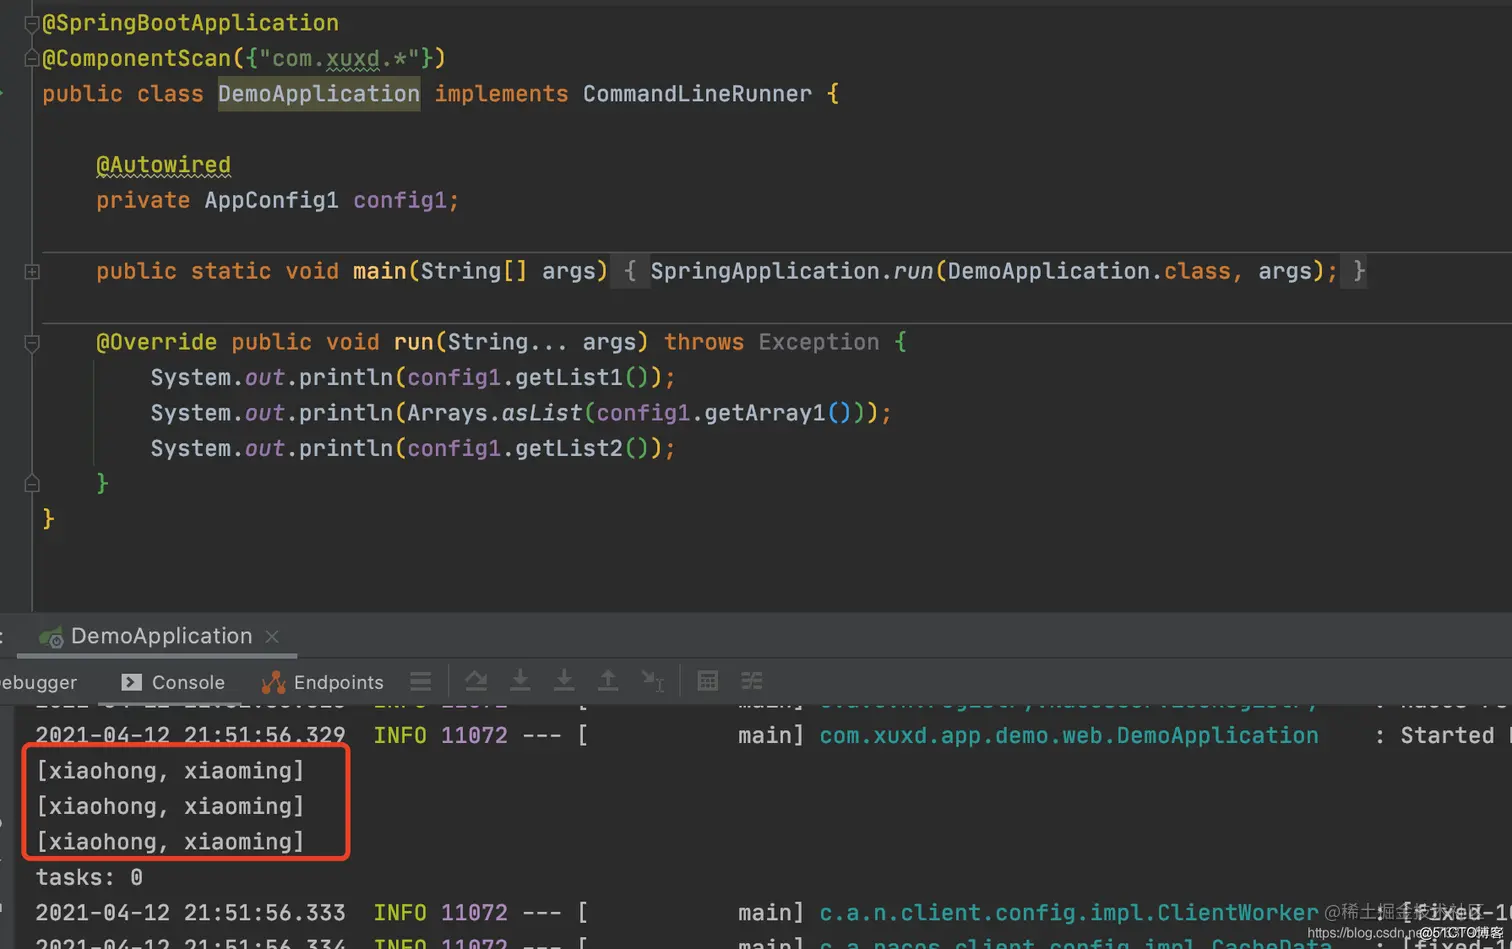This screenshot has height=949, width=1512.
Task: Click the "com.xuxd.*" string literal
Action: [339, 58]
